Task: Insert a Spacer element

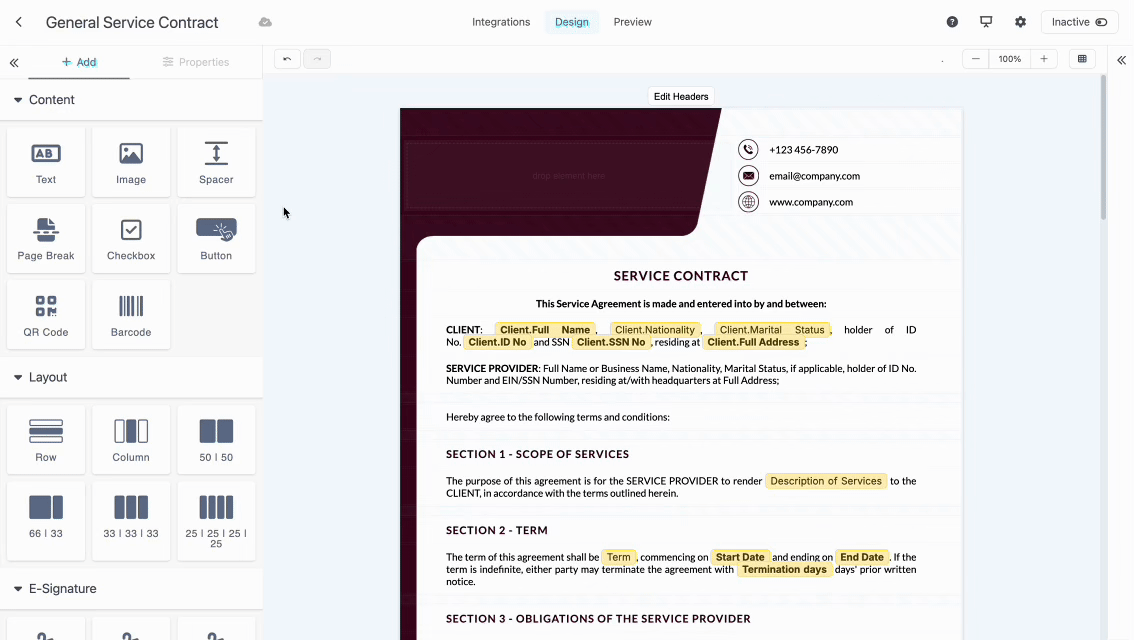Action: click(216, 162)
